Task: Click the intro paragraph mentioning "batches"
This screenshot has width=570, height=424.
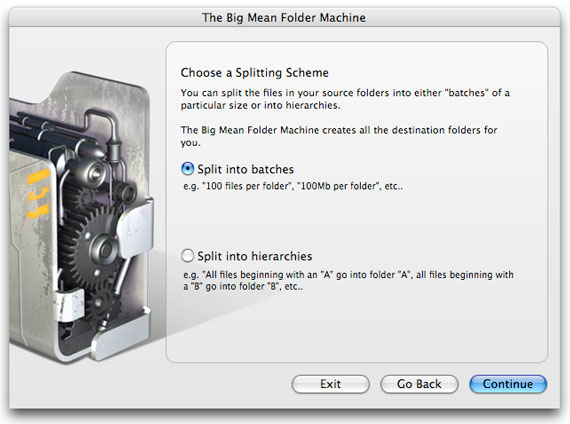Action: 345,99
